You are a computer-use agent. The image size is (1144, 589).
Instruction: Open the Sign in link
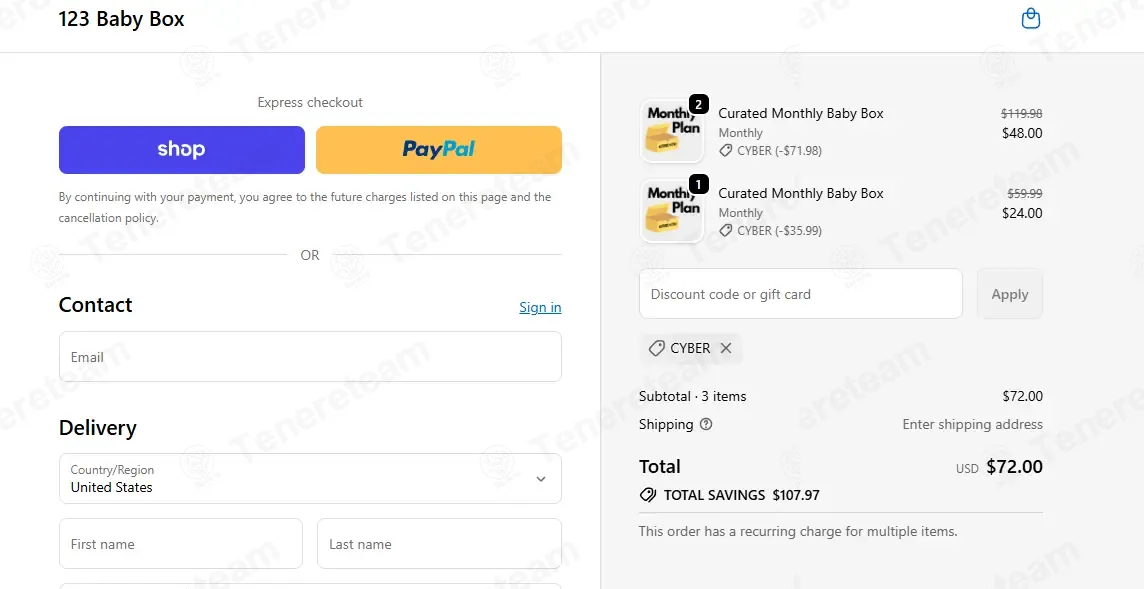pyautogui.click(x=540, y=307)
